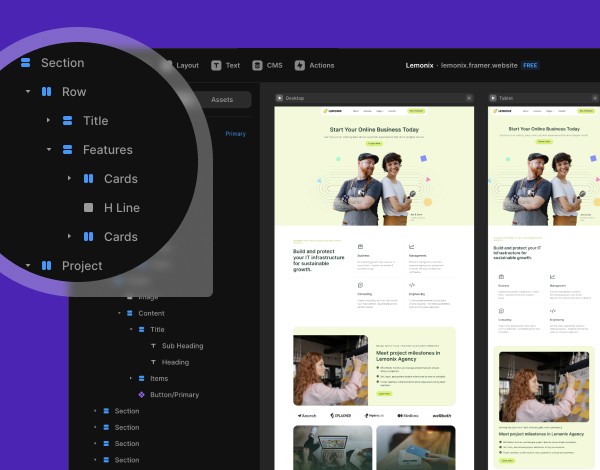600x470 pixels.
Task: Click green button in Desktop project card
Action: (x=384, y=393)
